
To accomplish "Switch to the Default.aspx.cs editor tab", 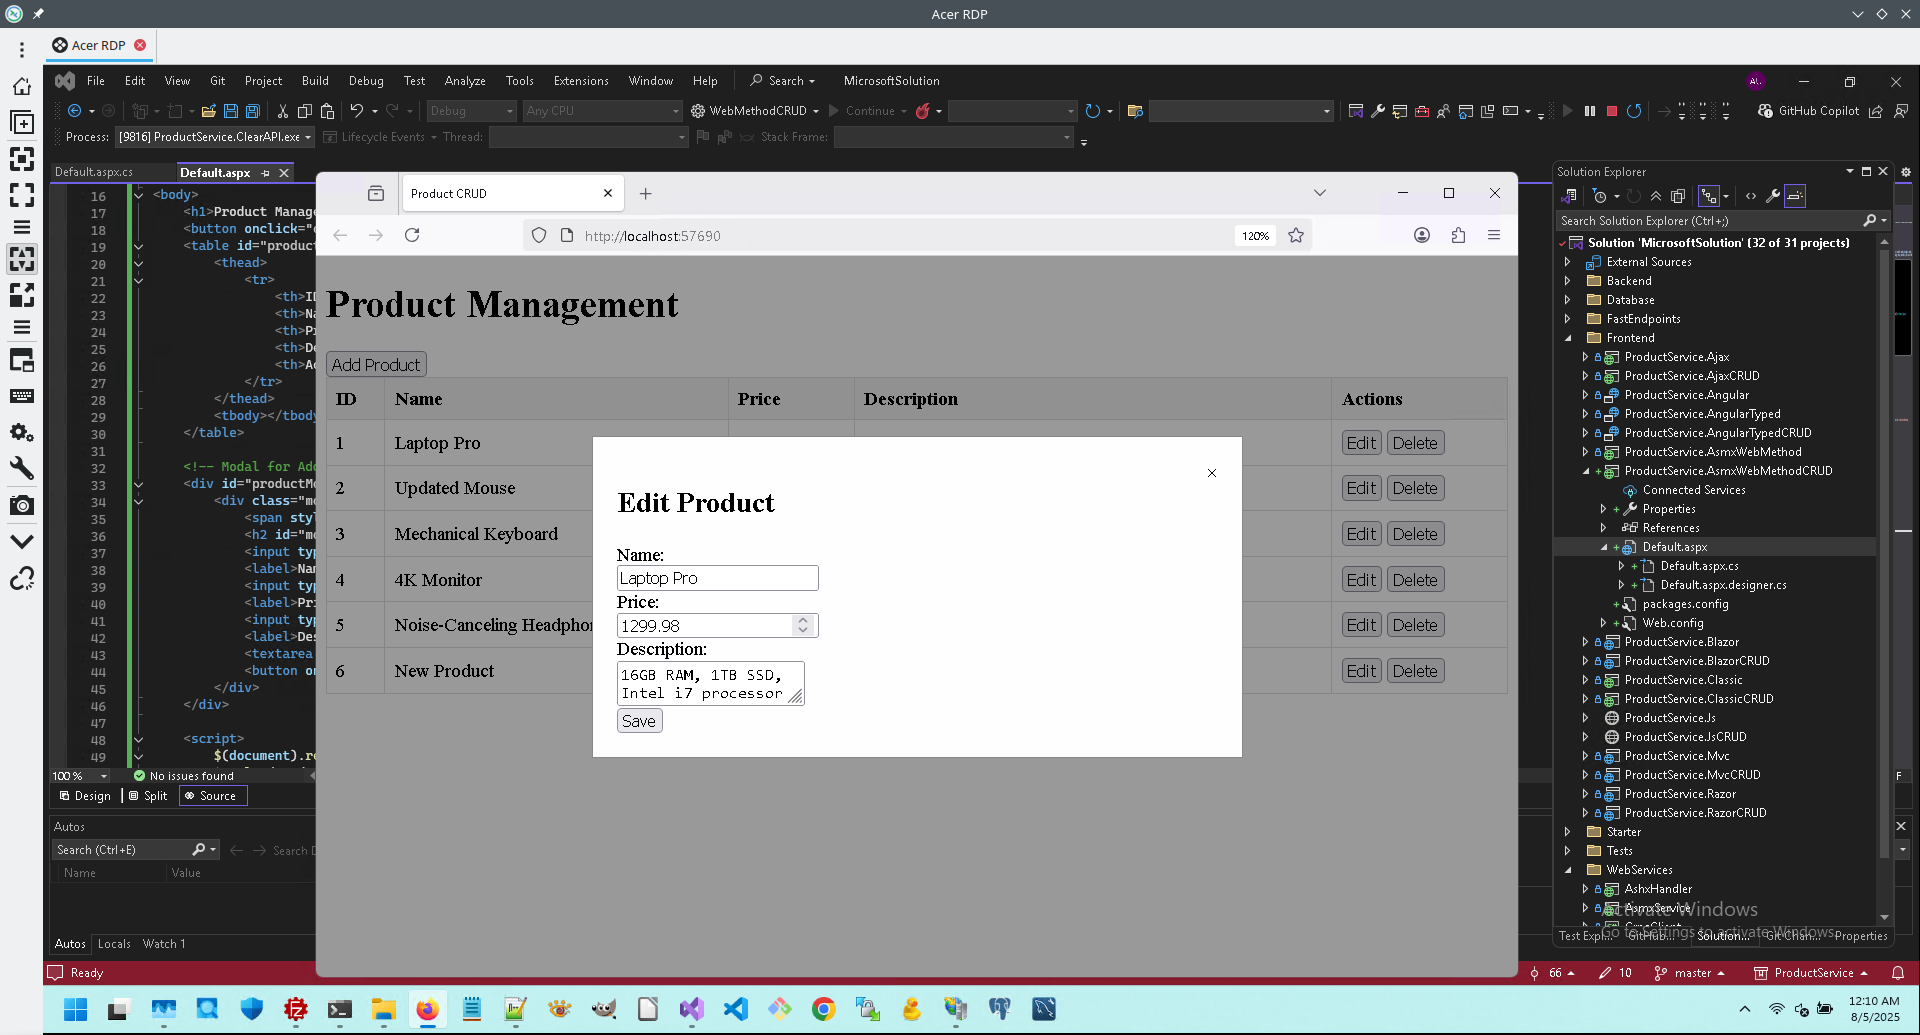I will coord(94,172).
